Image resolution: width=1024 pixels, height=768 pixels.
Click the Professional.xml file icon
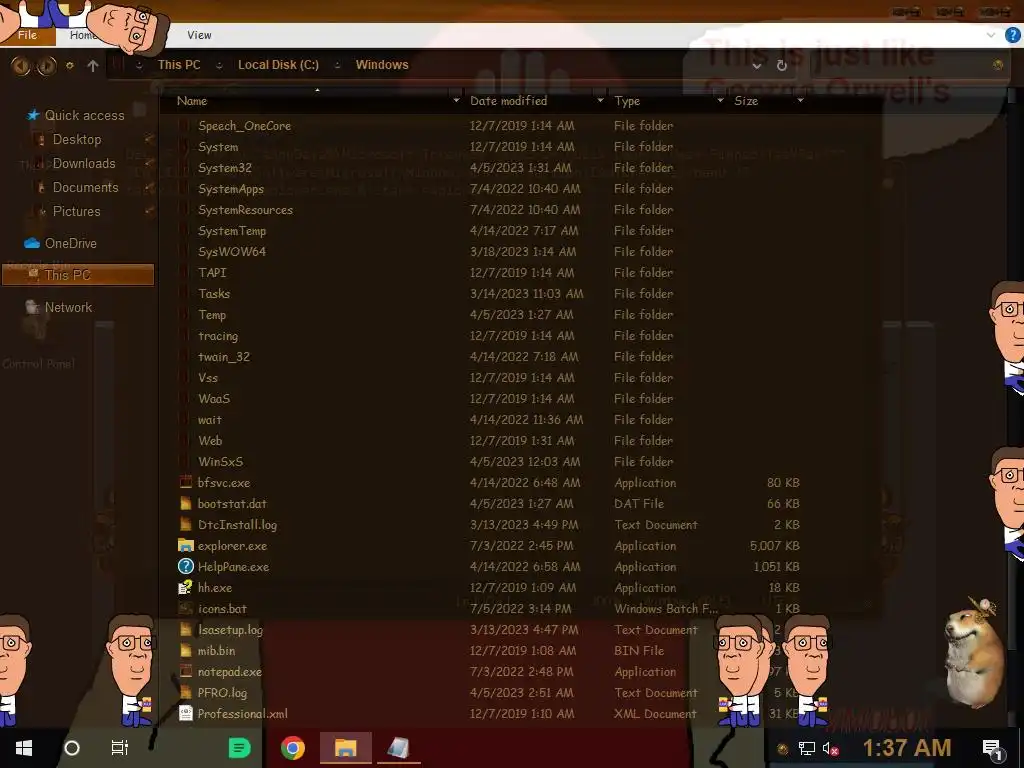coord(186,713)
